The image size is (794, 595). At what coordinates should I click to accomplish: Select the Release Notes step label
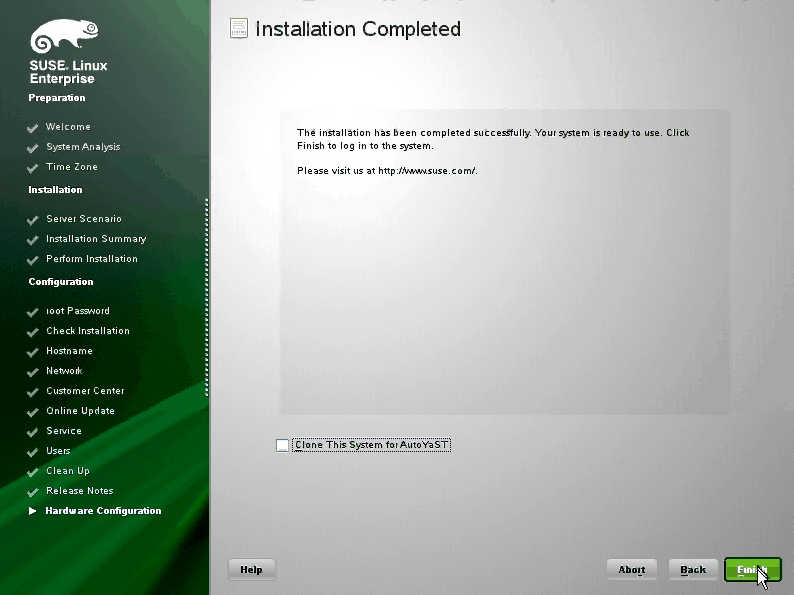point(80,491)
